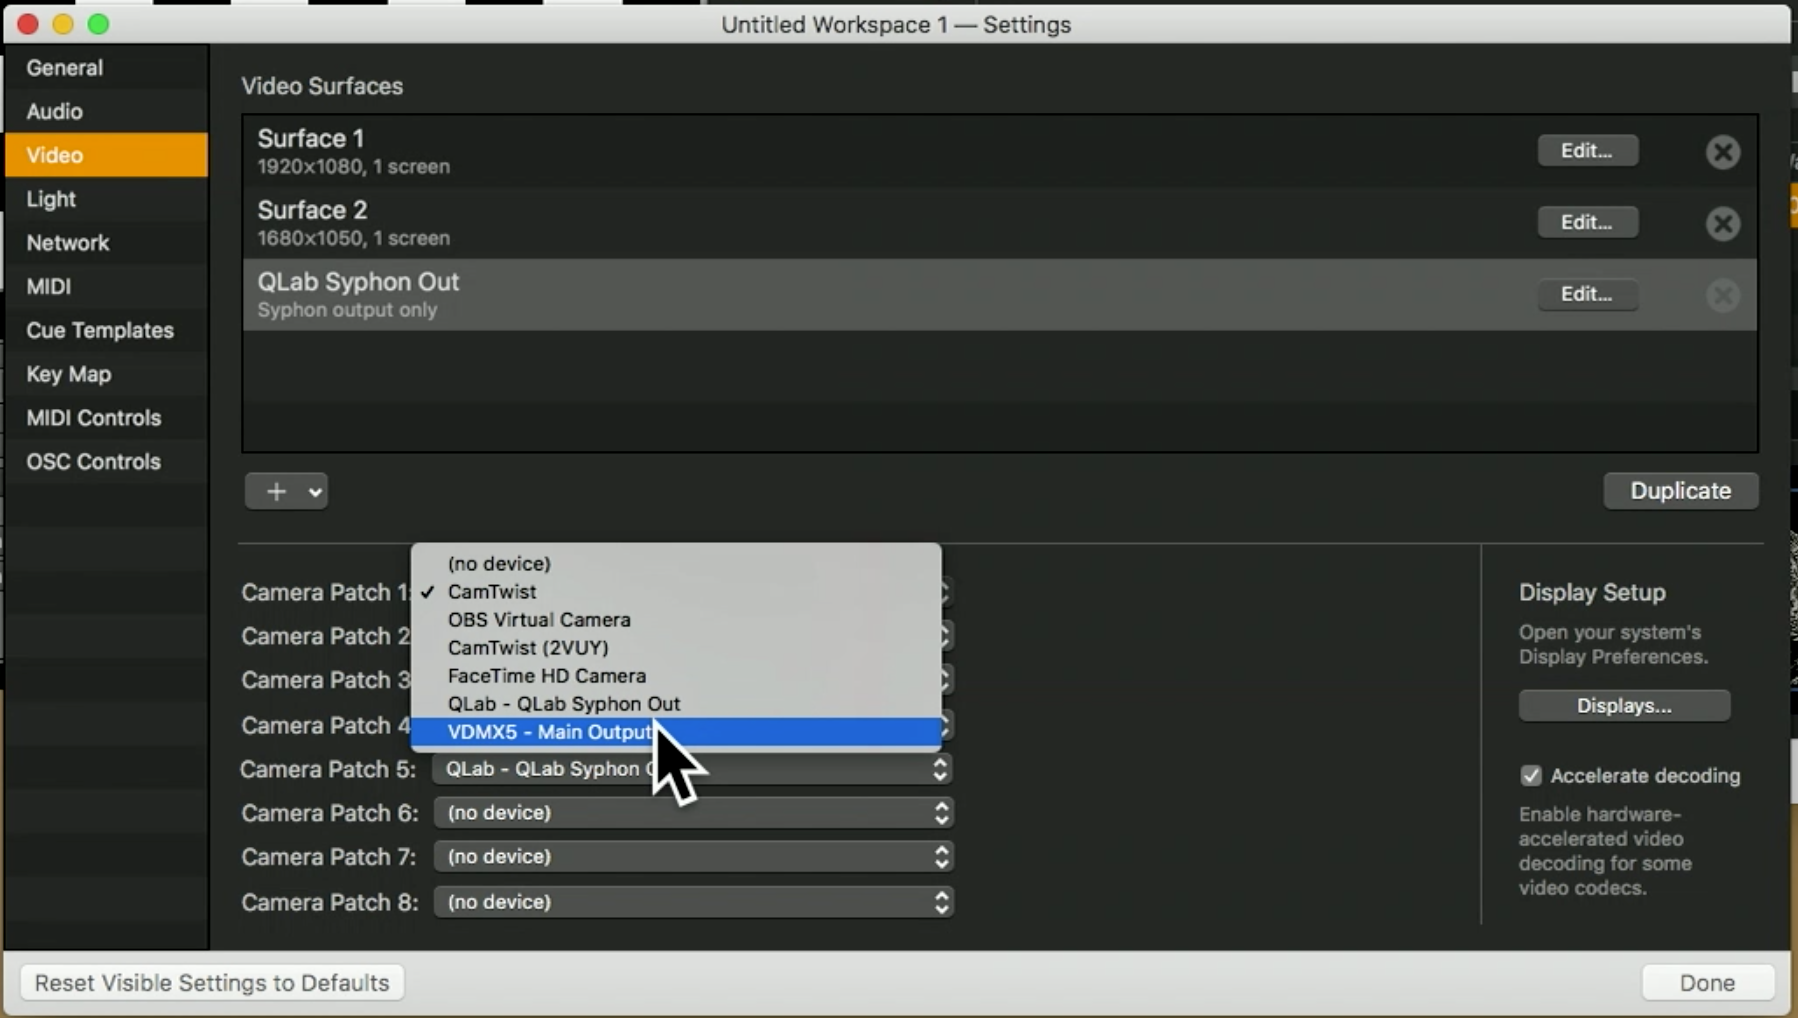Duplicate the selected video surface

click(1680, 491)
